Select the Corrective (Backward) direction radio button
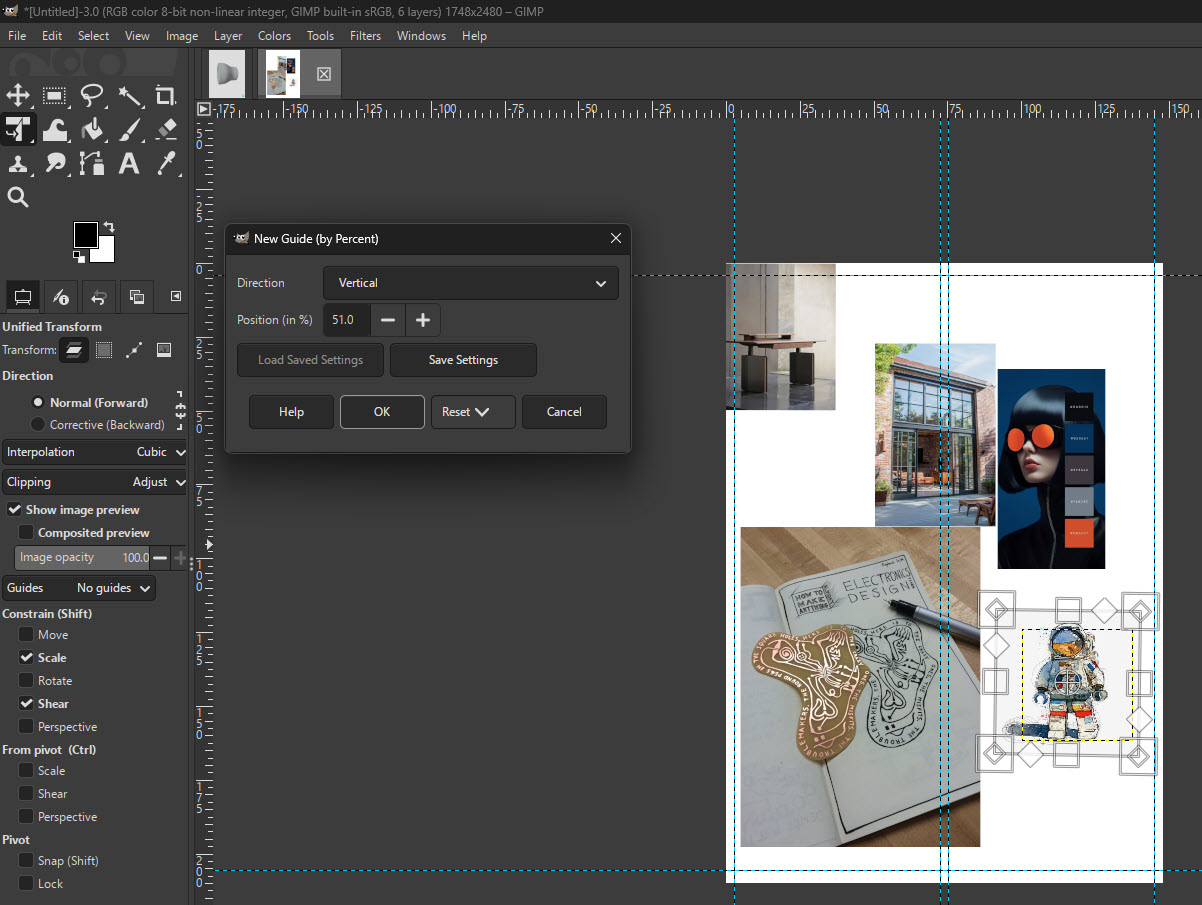The image size is (1202, 905). tap(38, 424)
